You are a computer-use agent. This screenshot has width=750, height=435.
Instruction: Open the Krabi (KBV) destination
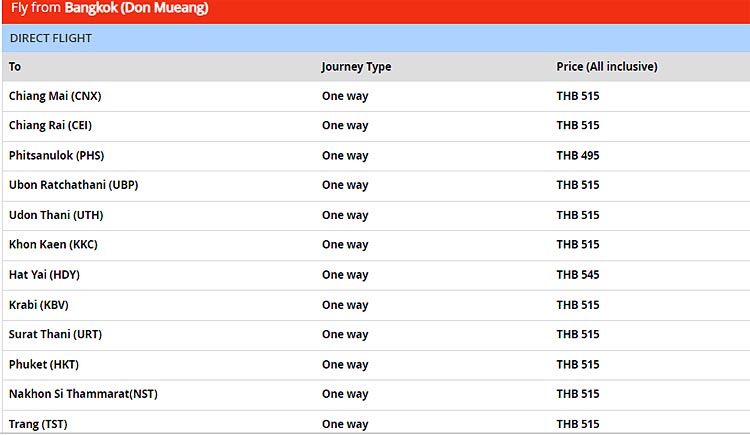point(39,305)
